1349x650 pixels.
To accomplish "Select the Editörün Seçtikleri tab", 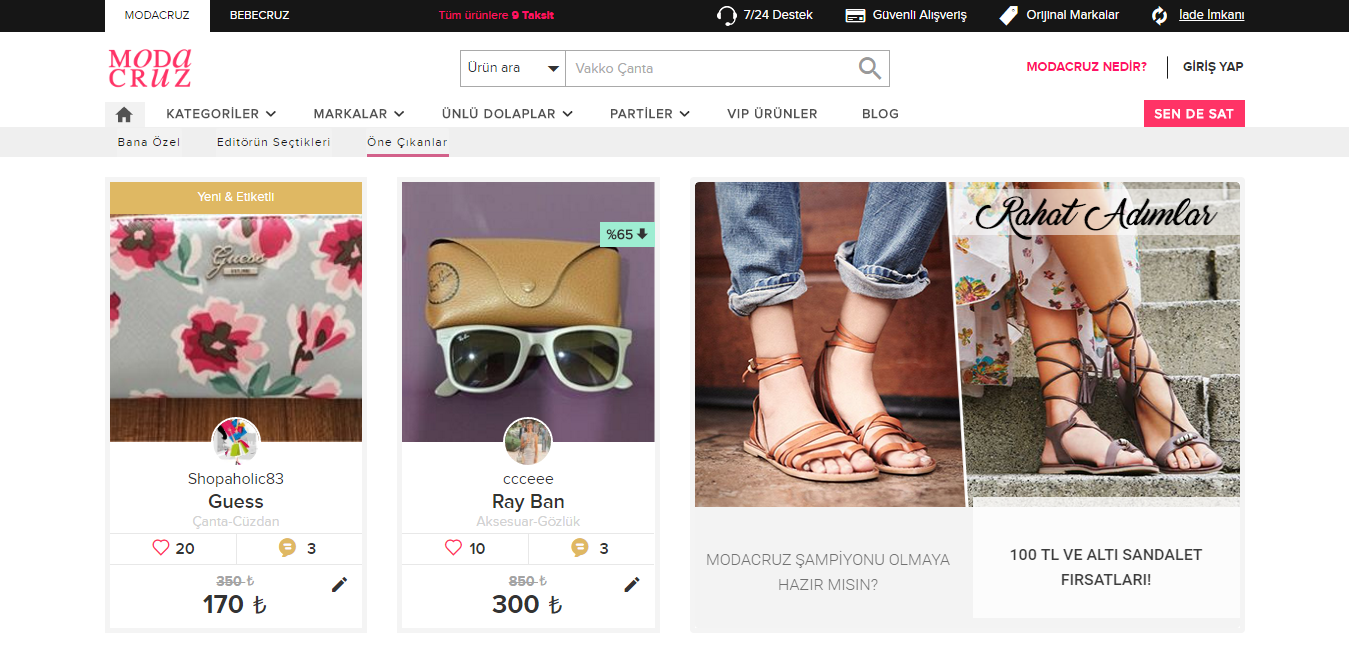I will point(273,142).
